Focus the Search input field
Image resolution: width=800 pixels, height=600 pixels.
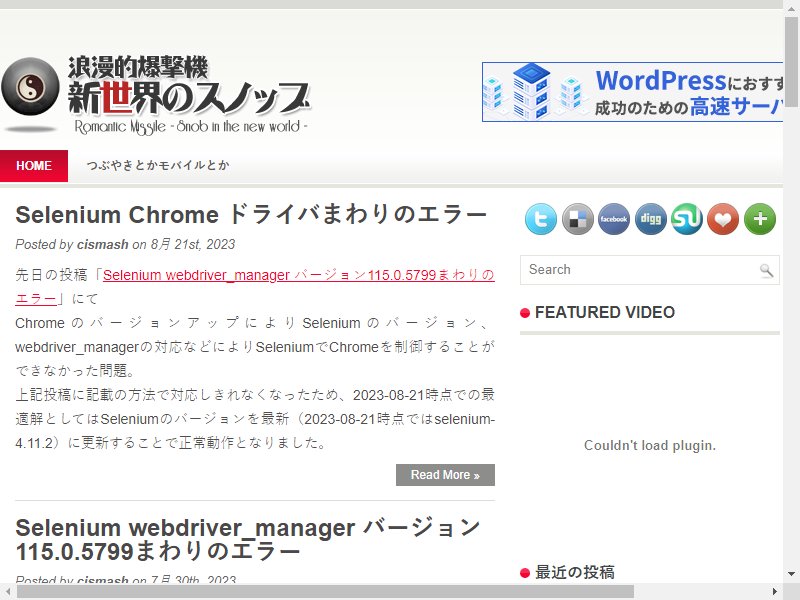[x=649, y=270]
